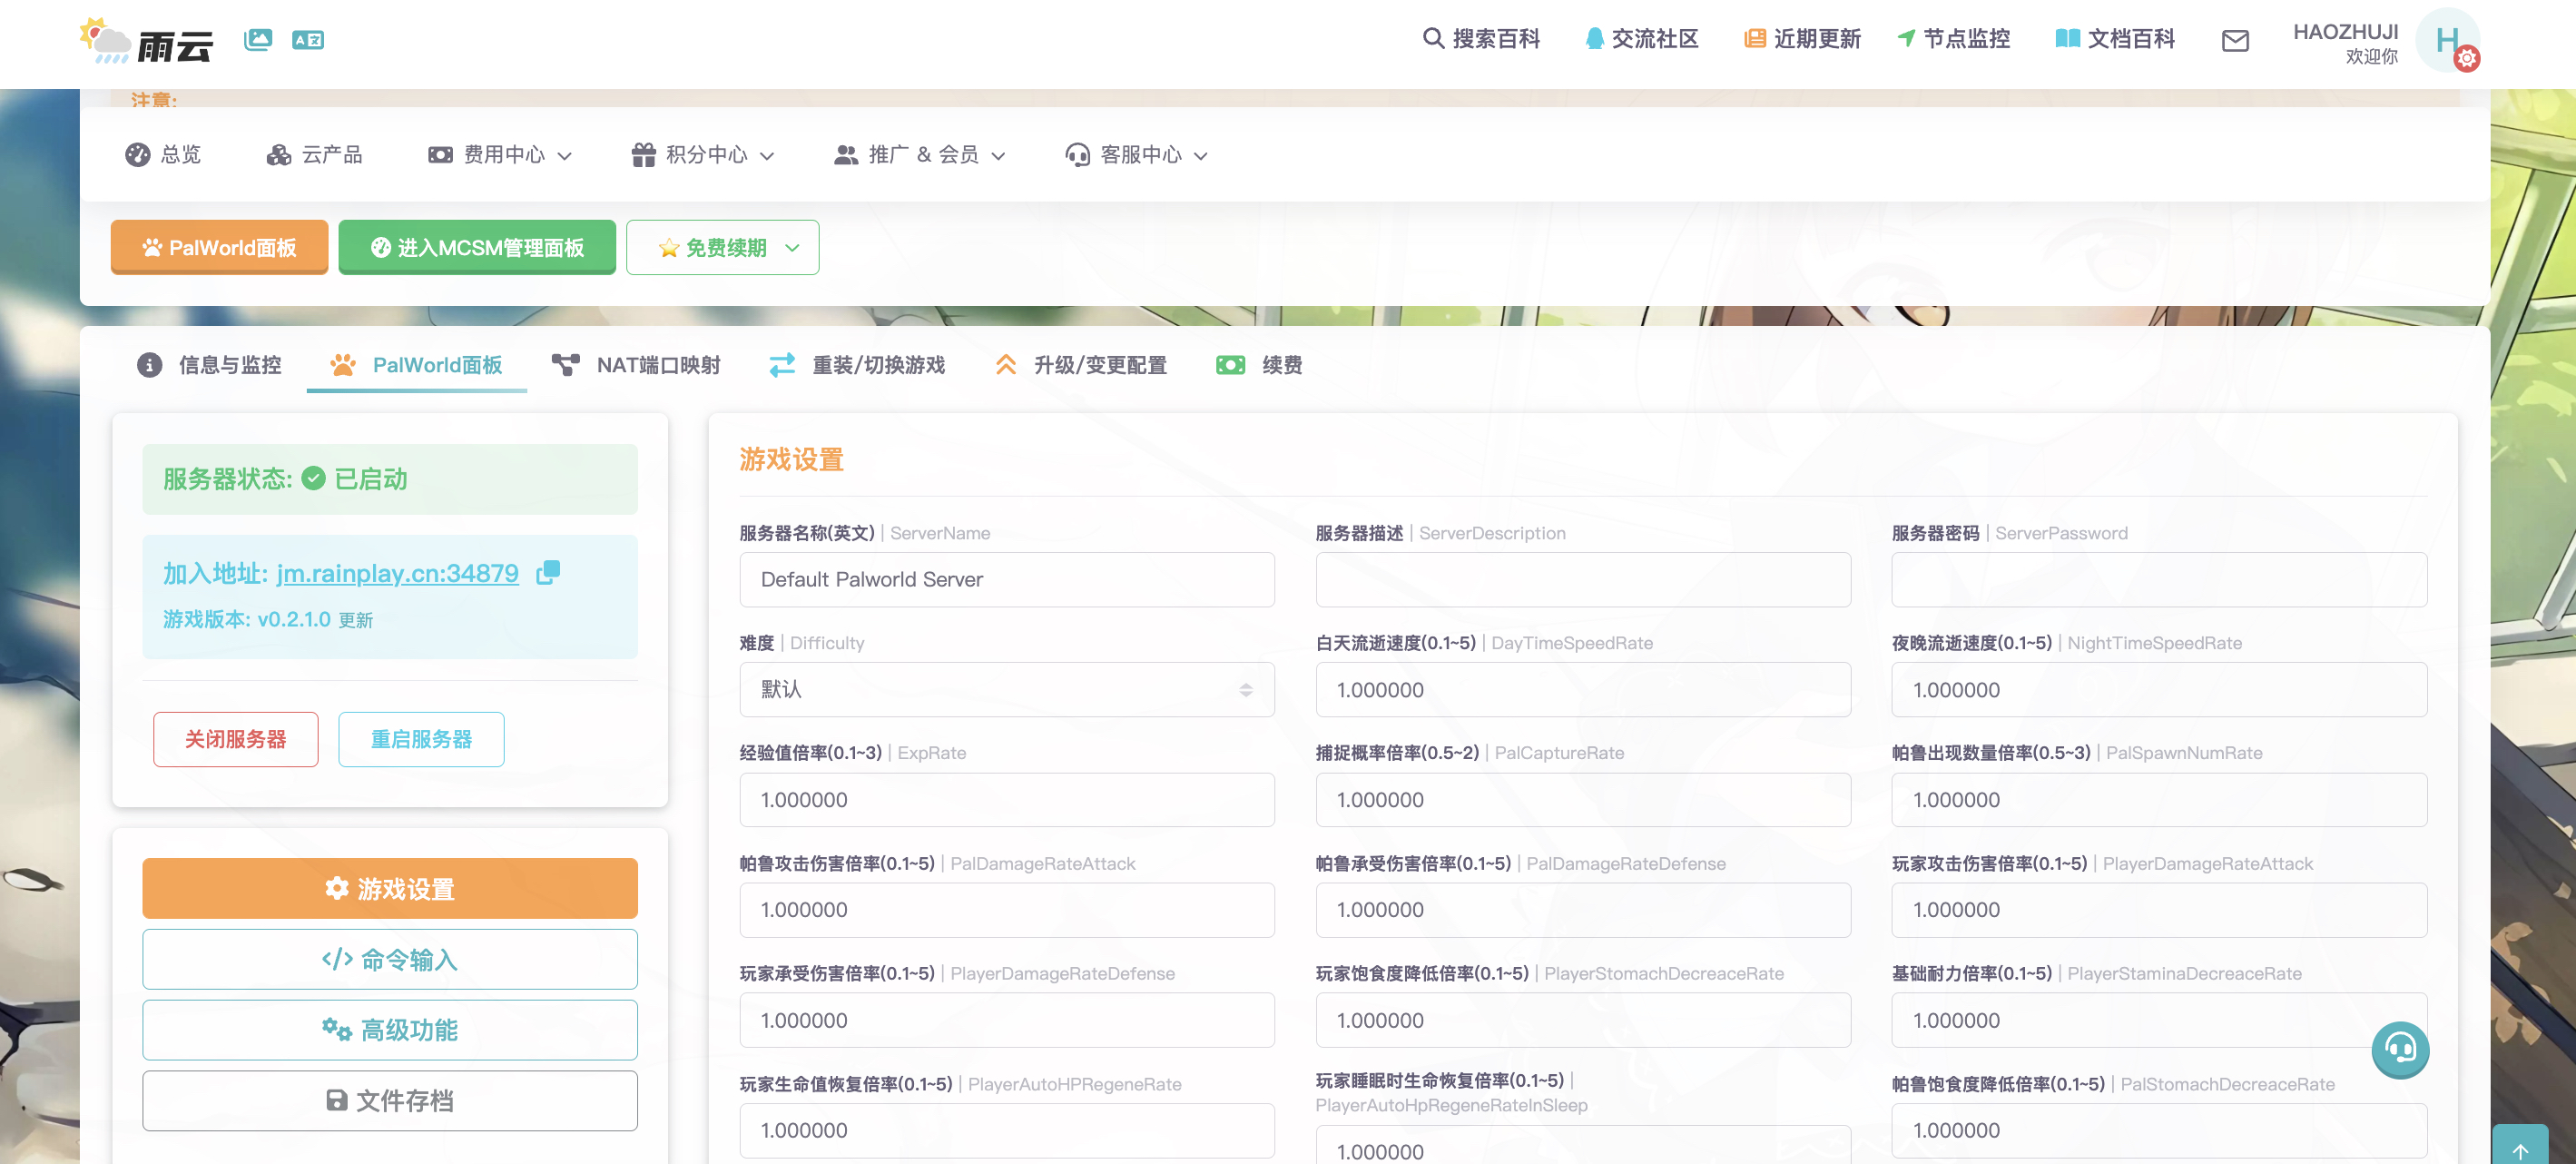Click the docs wiki book icon
Viewport: 2576px width, 1164px height.
(x=2067, y=39)
